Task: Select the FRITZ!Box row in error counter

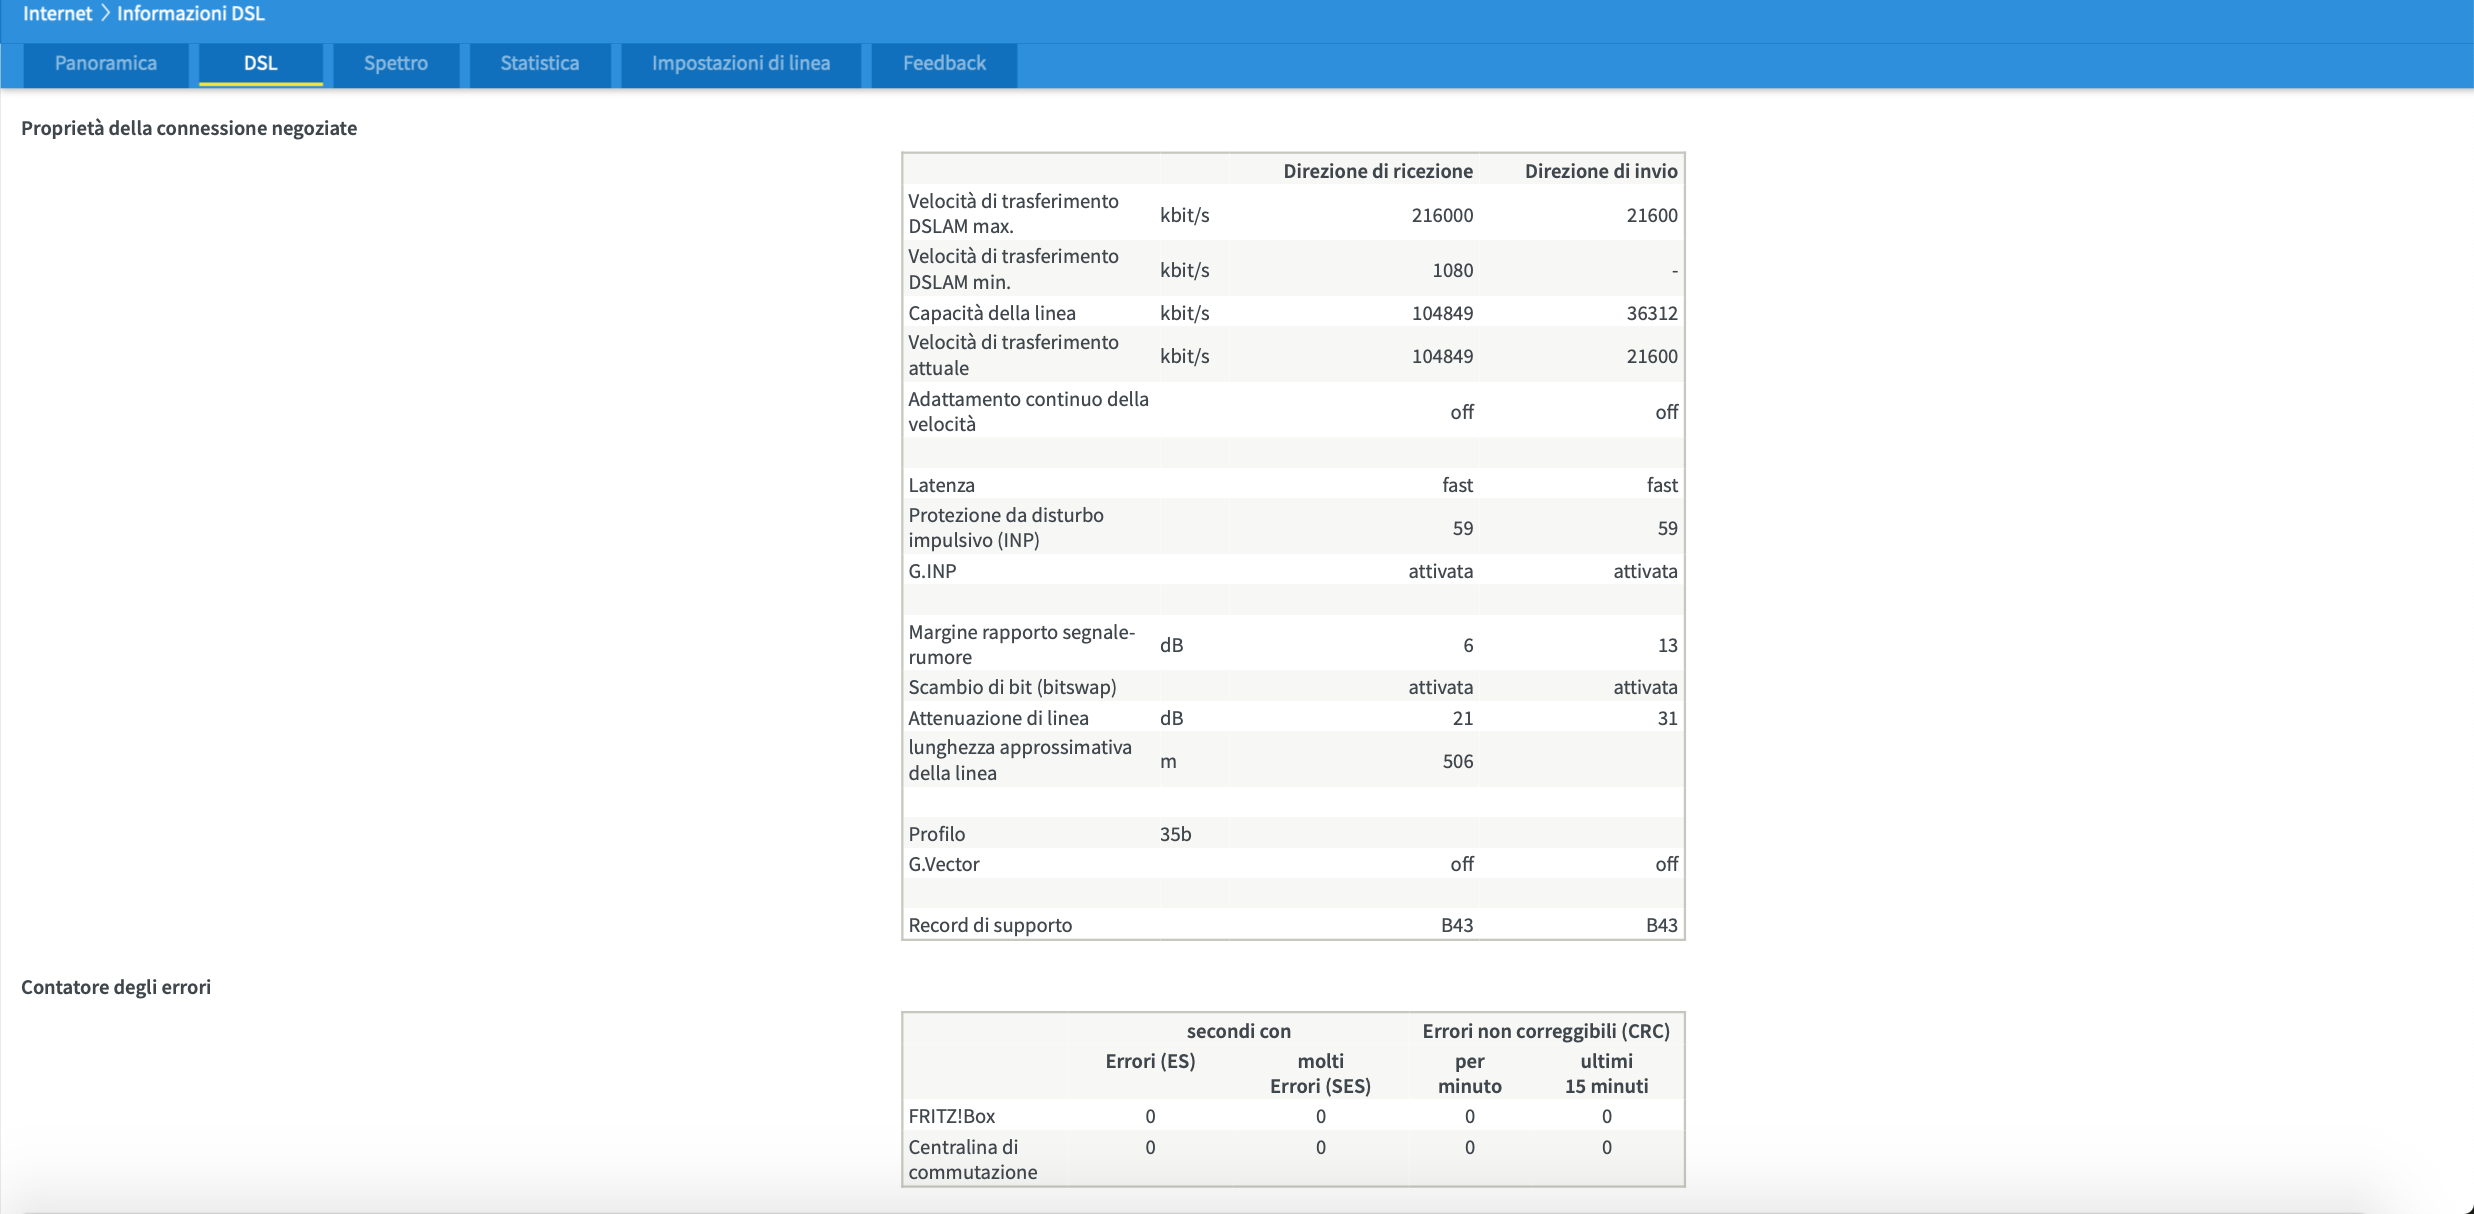Action: coord(1293,1116)
